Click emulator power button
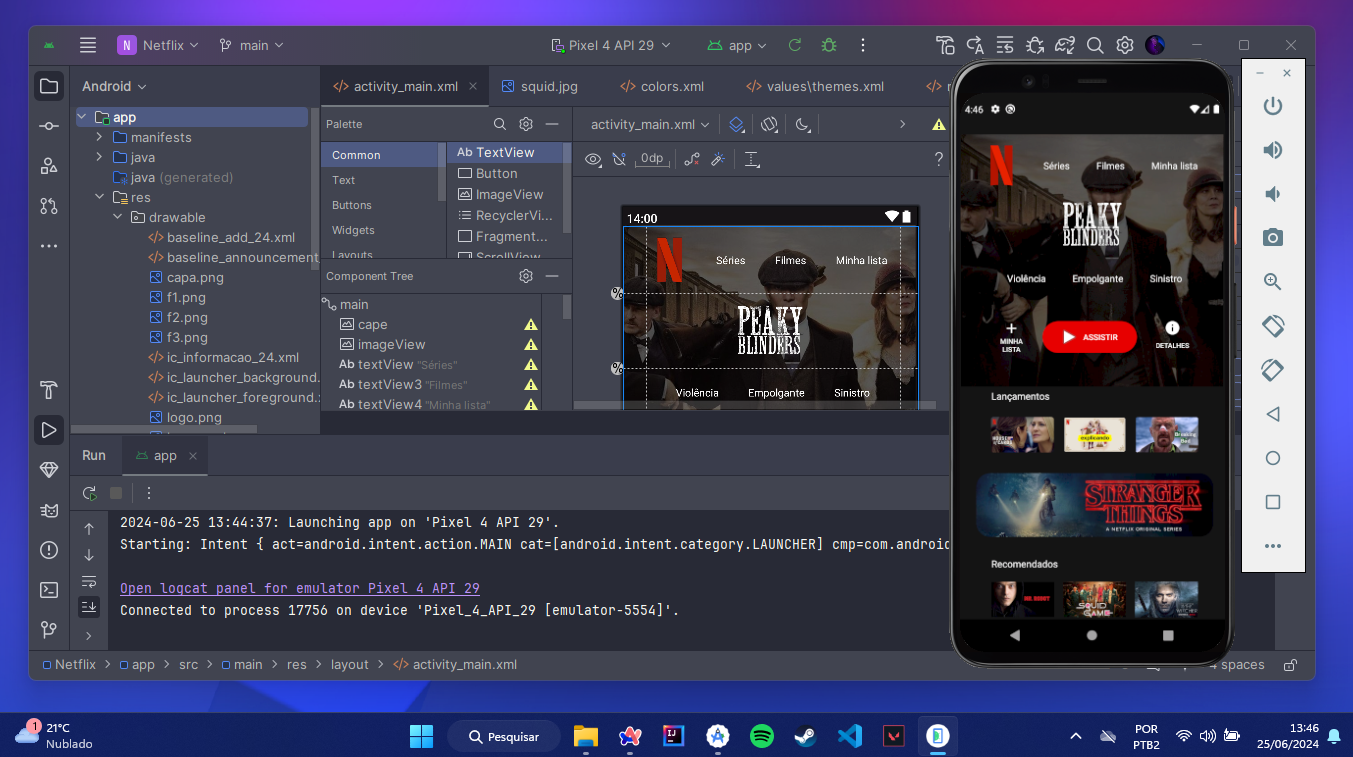 tap(1273, 106)
